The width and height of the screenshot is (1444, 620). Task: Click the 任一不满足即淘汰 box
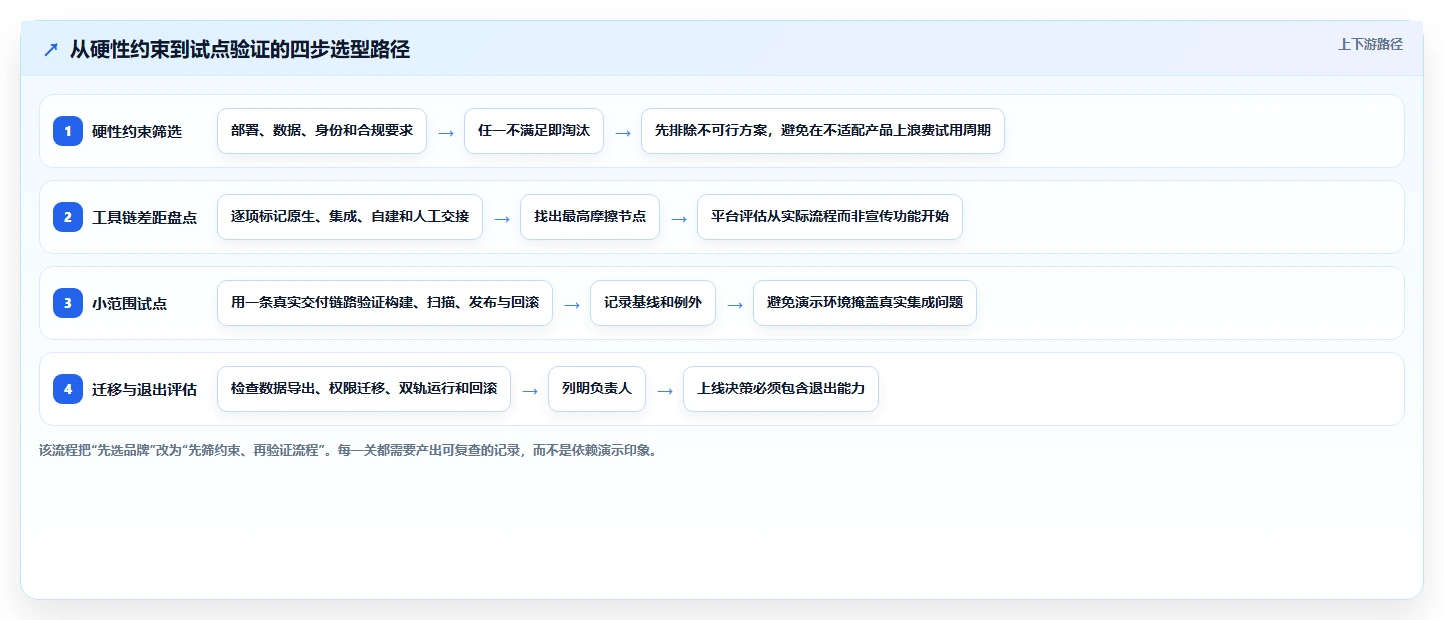tap(534, 131)
